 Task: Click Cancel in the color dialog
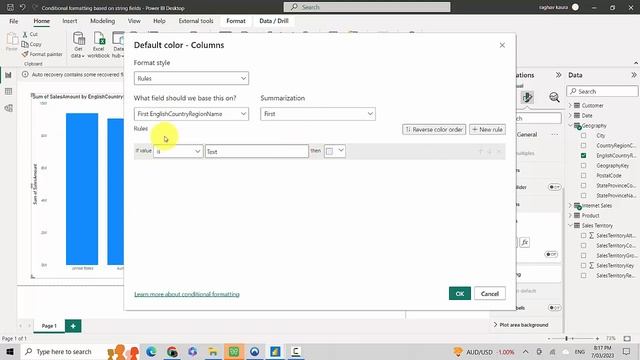(x=490, y=293)
